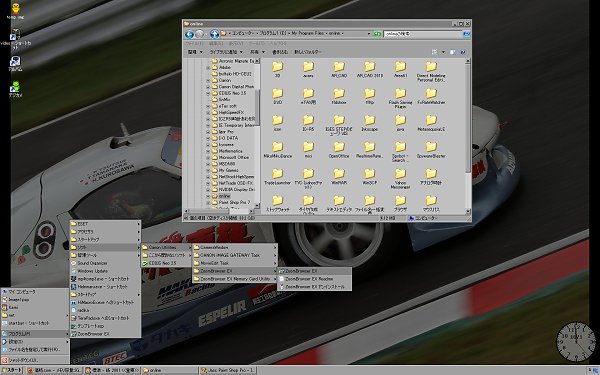The width and height of the screenshot is (600, 375).
Task: Open MovieEdit Task submenu entry
Action: click(235, 263)
